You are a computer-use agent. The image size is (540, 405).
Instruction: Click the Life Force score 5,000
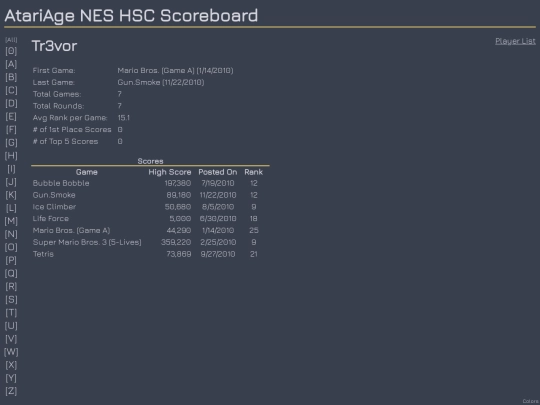[x=180, y=219]
